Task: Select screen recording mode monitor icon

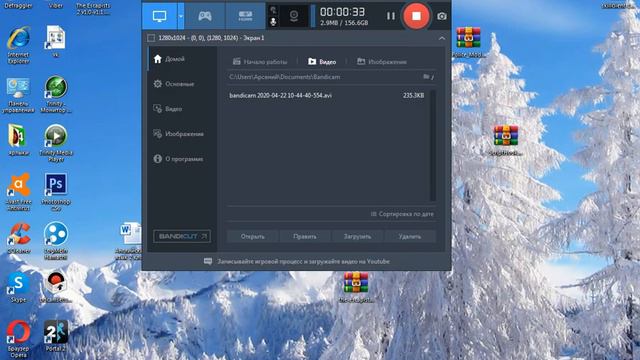Action: (160, 16)
